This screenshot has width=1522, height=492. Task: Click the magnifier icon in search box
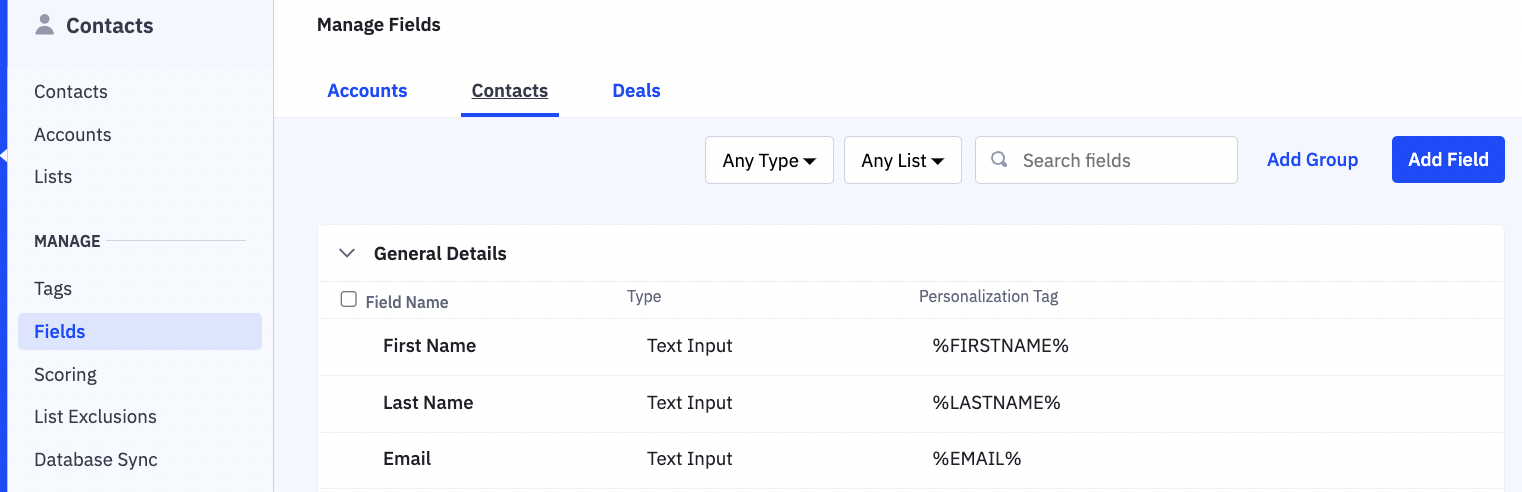point(998,160)
